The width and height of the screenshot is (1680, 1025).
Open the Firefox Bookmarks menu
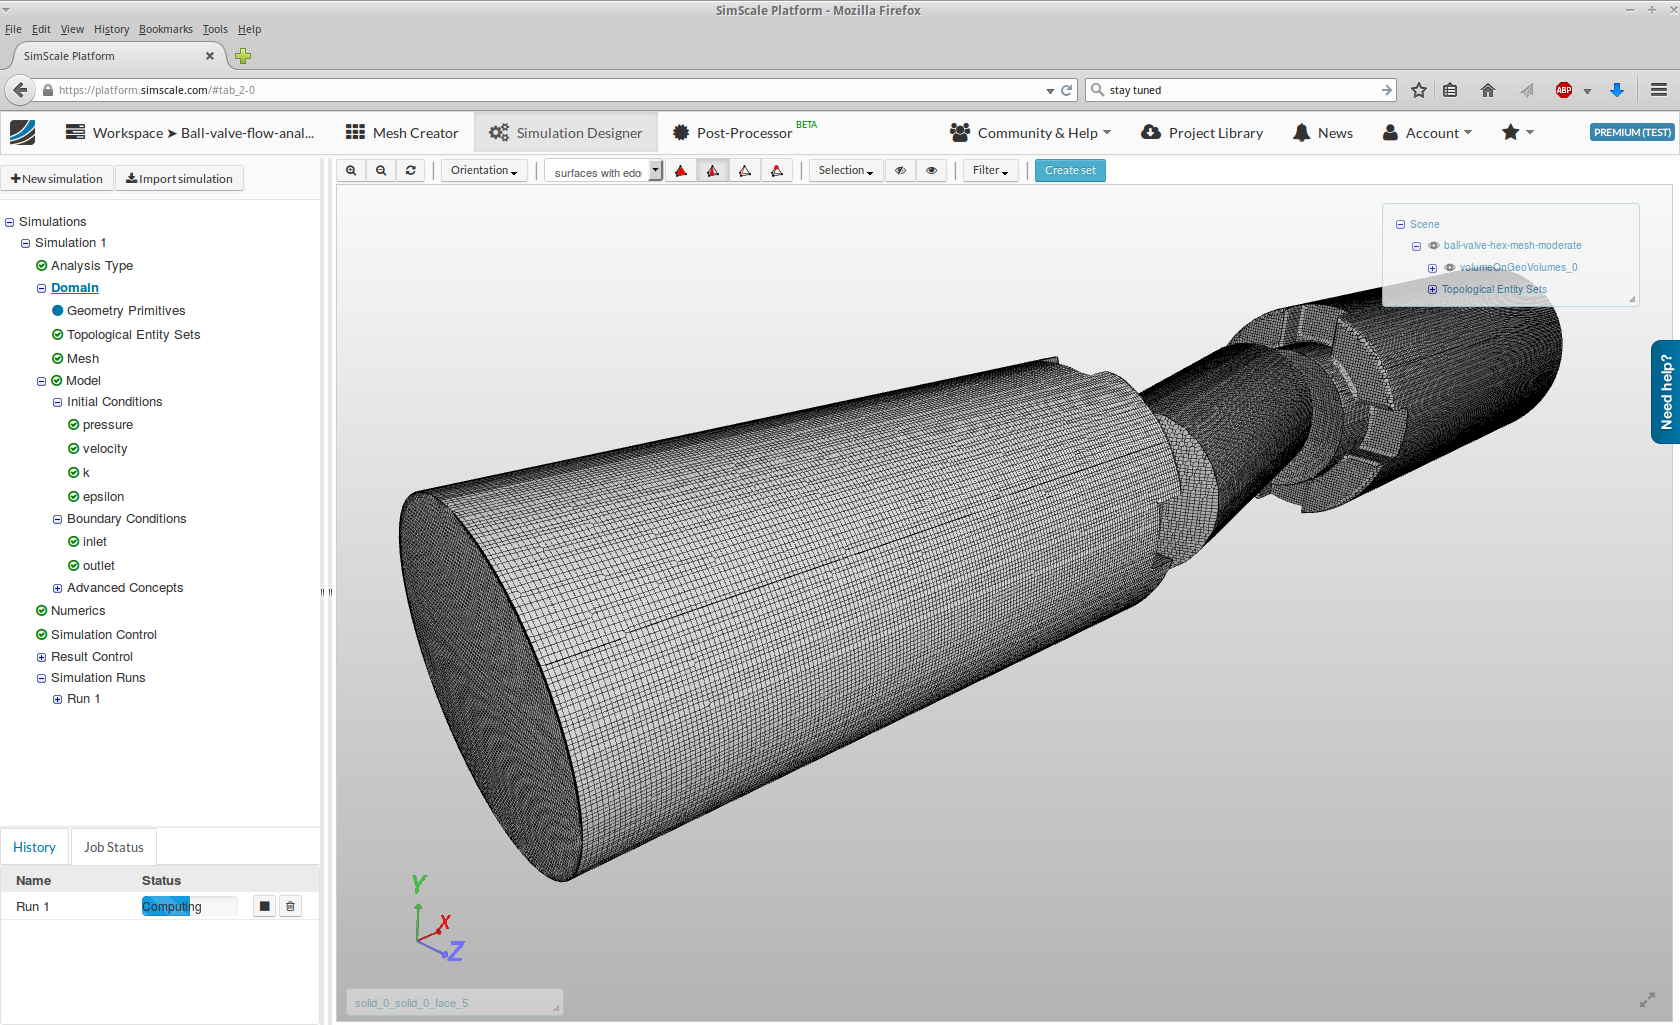(x=165, y=29)
